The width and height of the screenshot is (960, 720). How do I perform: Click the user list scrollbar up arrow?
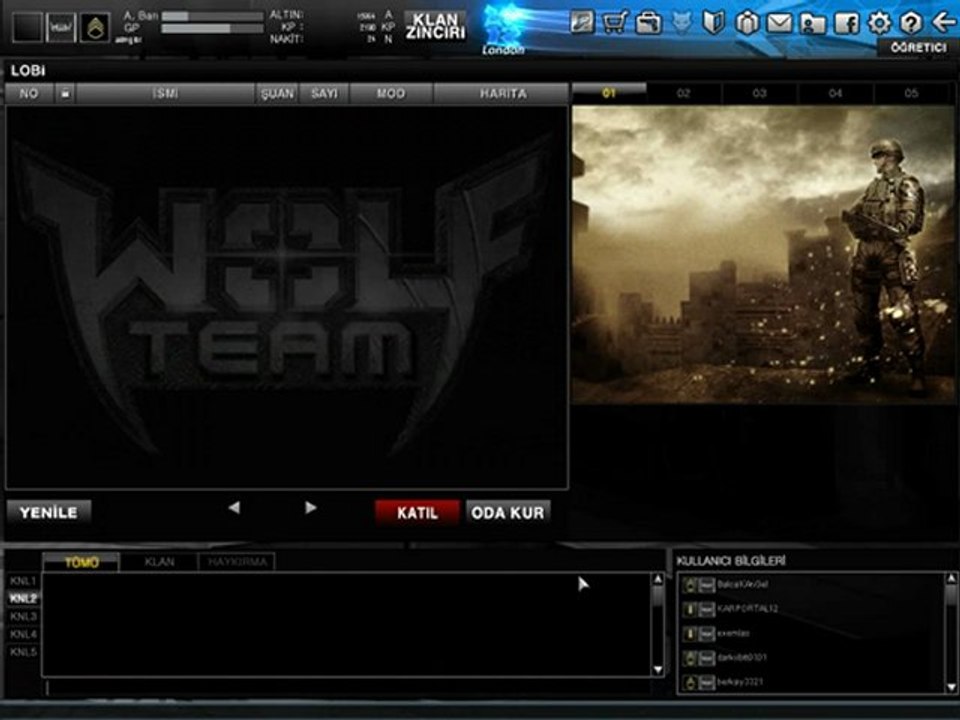click(x=951, y=579)
